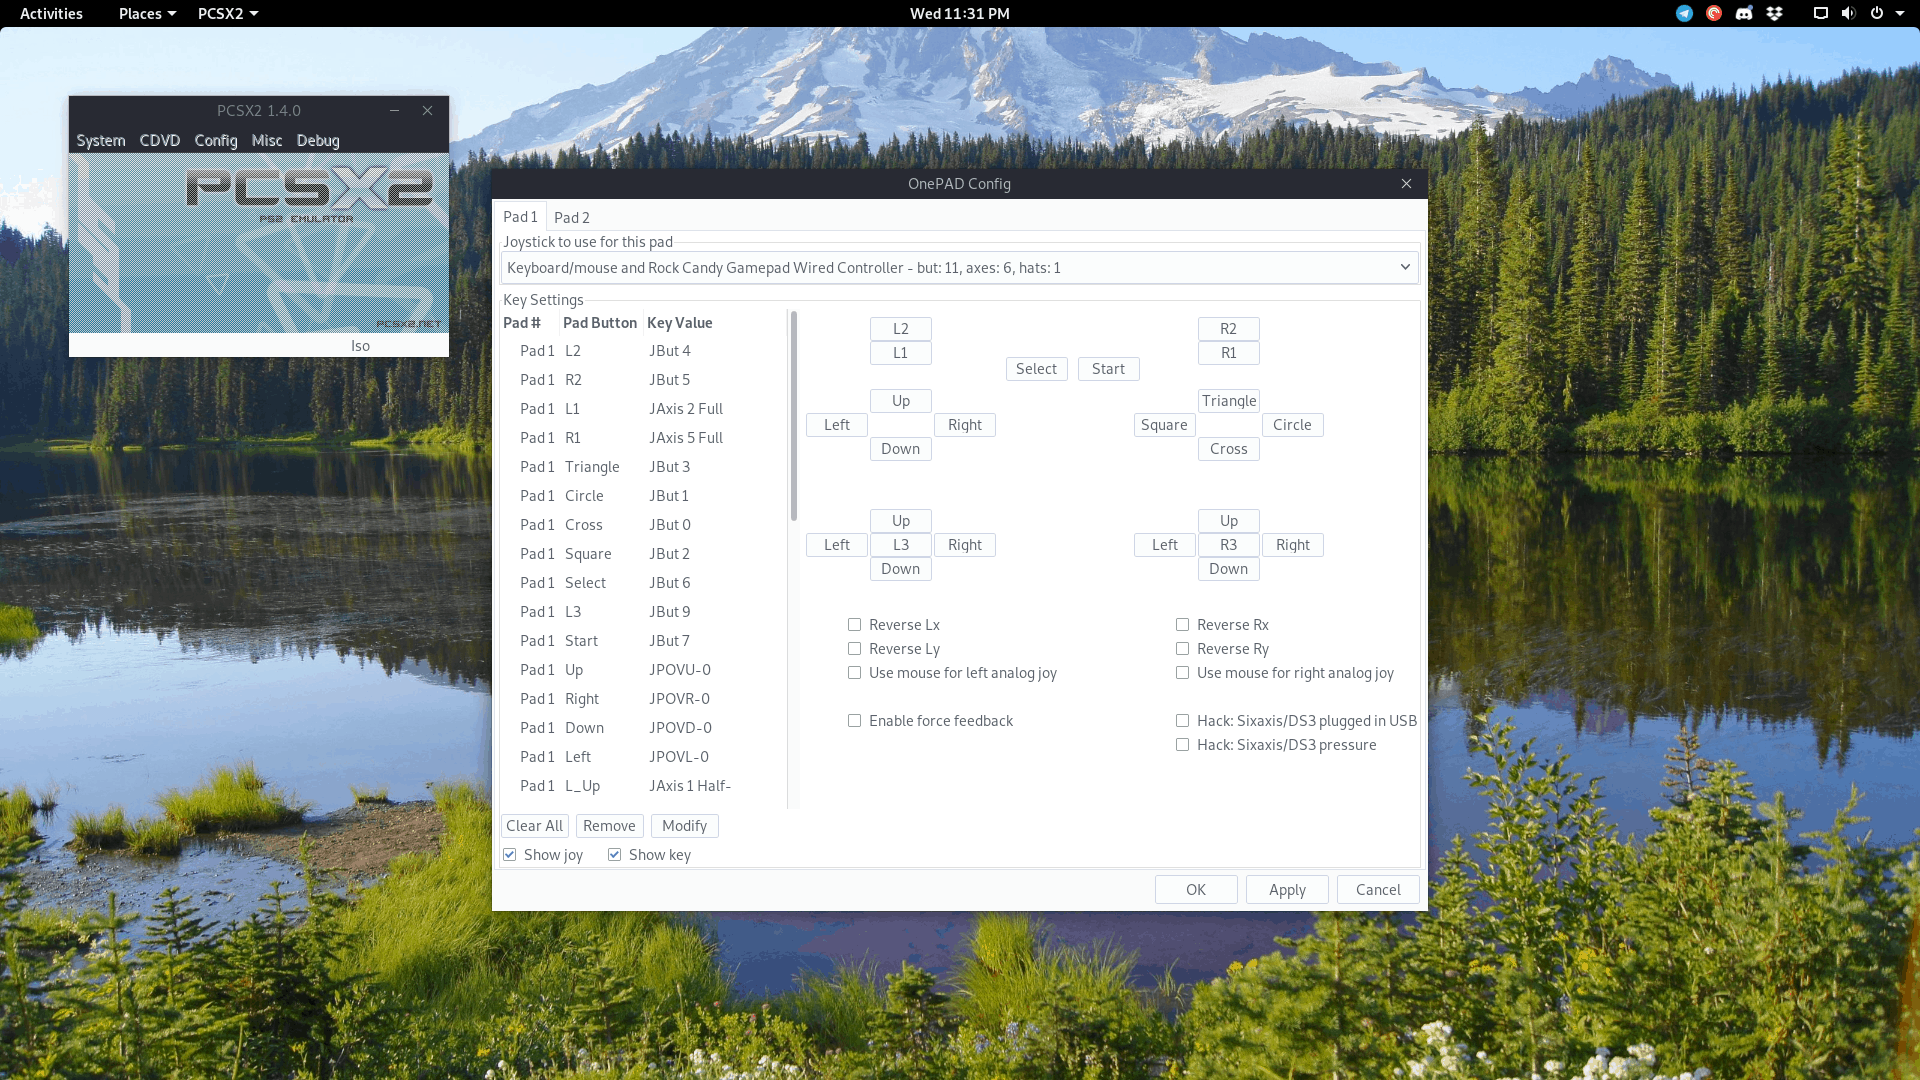Image resolution: width=1920 pixels, height=1080 pixels.
Task: Click the red circular tray icon
Action: (1714, 13)
